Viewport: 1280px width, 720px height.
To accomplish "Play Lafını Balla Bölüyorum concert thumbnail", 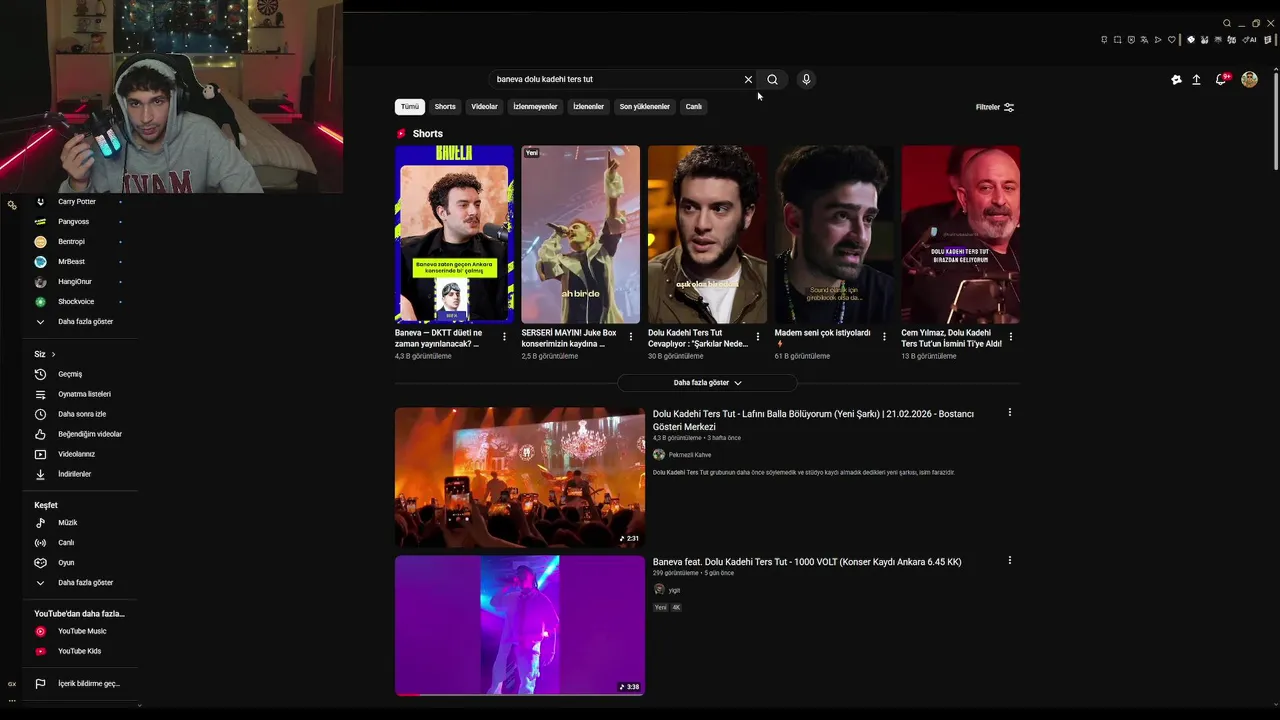I will [x=520, y=477].
